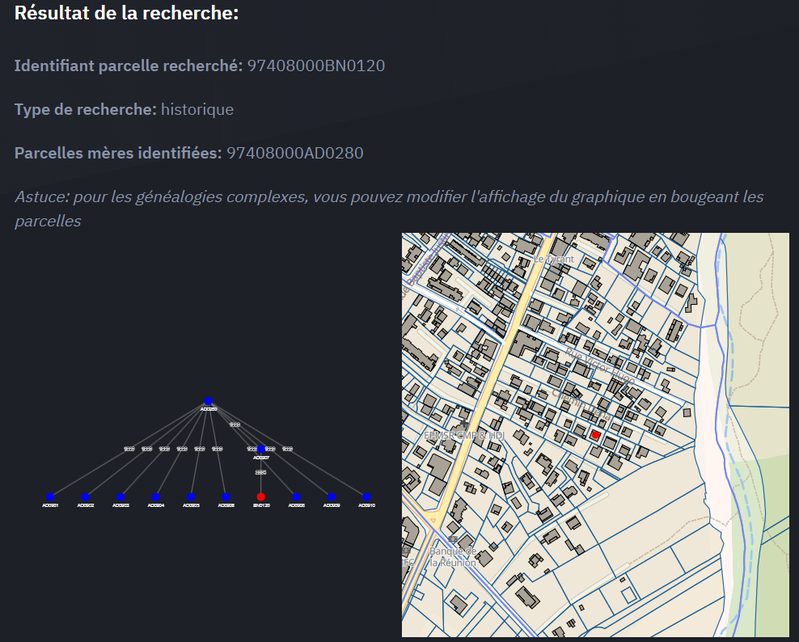Image resolution: width=799 pixels, height=642 pixels.
Task: Click the 'EPMSR CMP & HDJ' map label
Action: coord(464,436)
